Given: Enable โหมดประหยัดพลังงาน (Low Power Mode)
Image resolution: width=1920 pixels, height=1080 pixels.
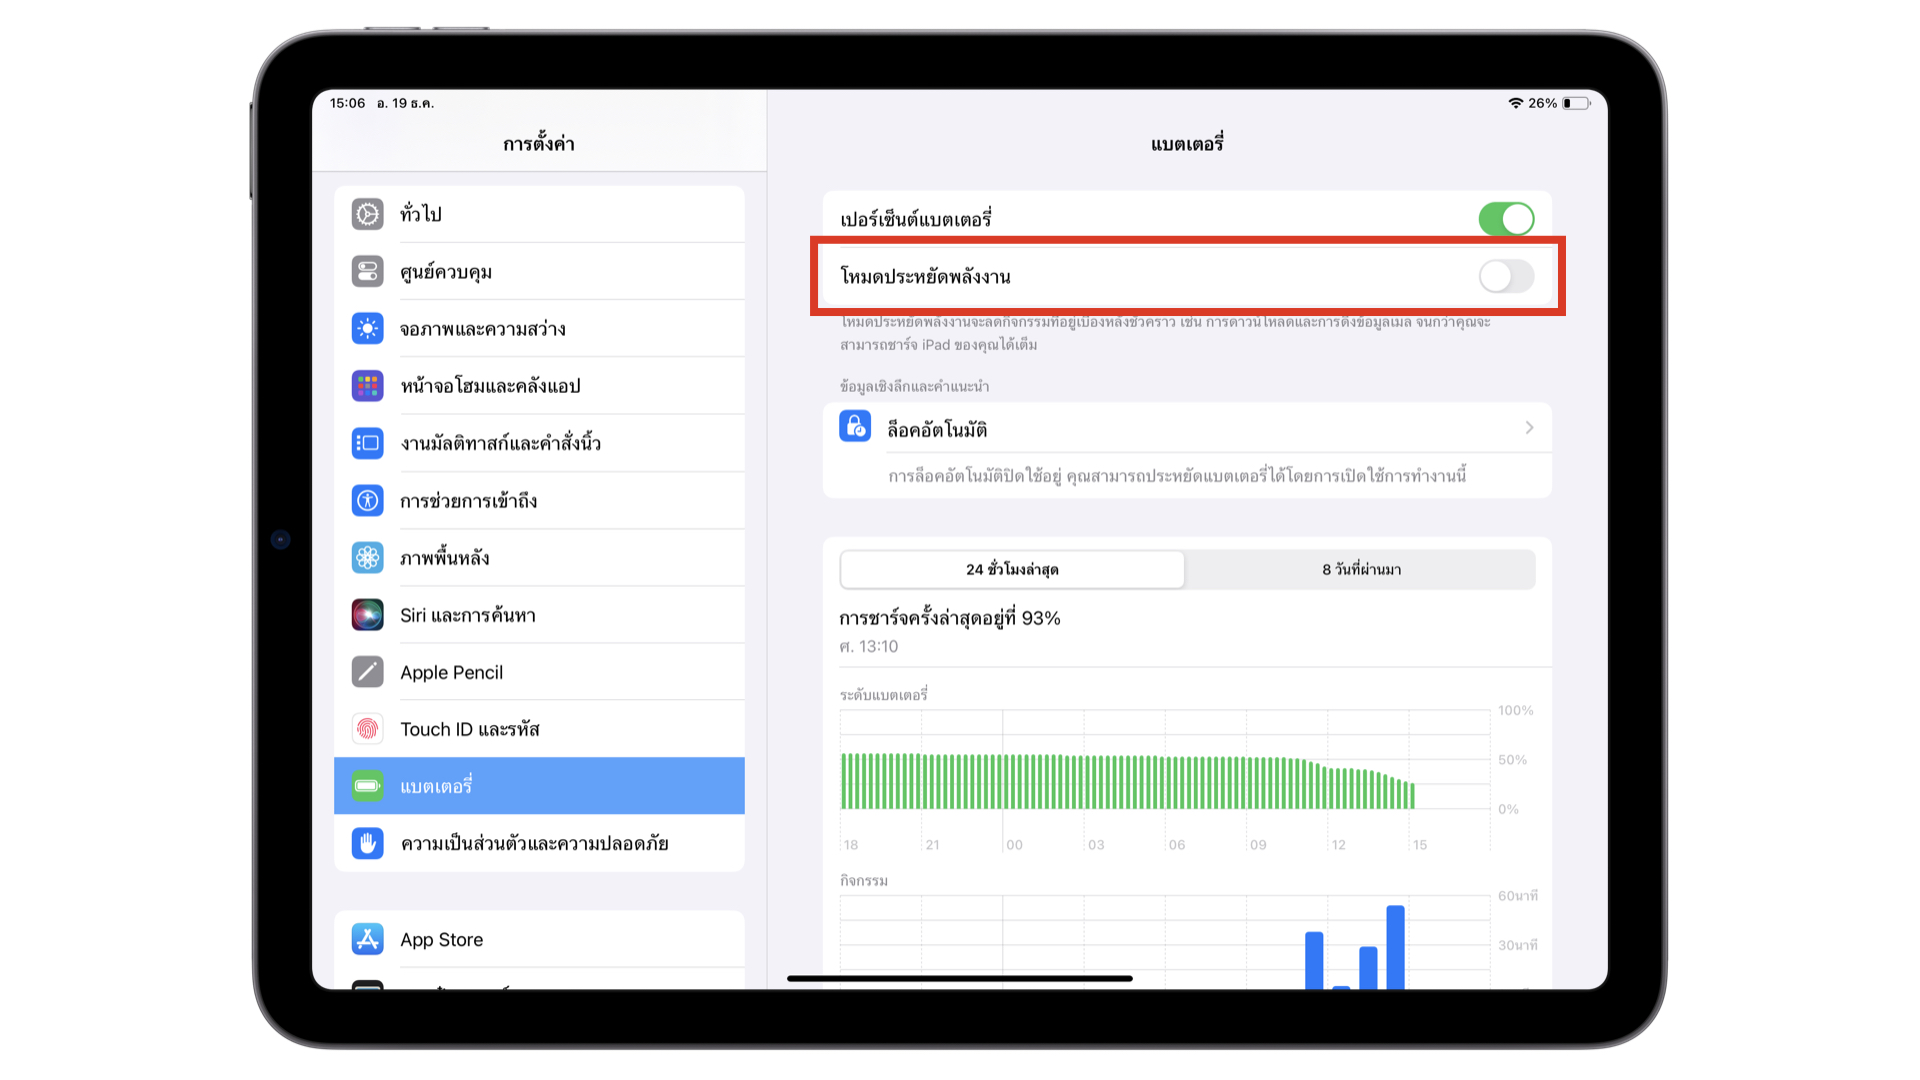Looking at the screenshot, I should pos(1506,277).
